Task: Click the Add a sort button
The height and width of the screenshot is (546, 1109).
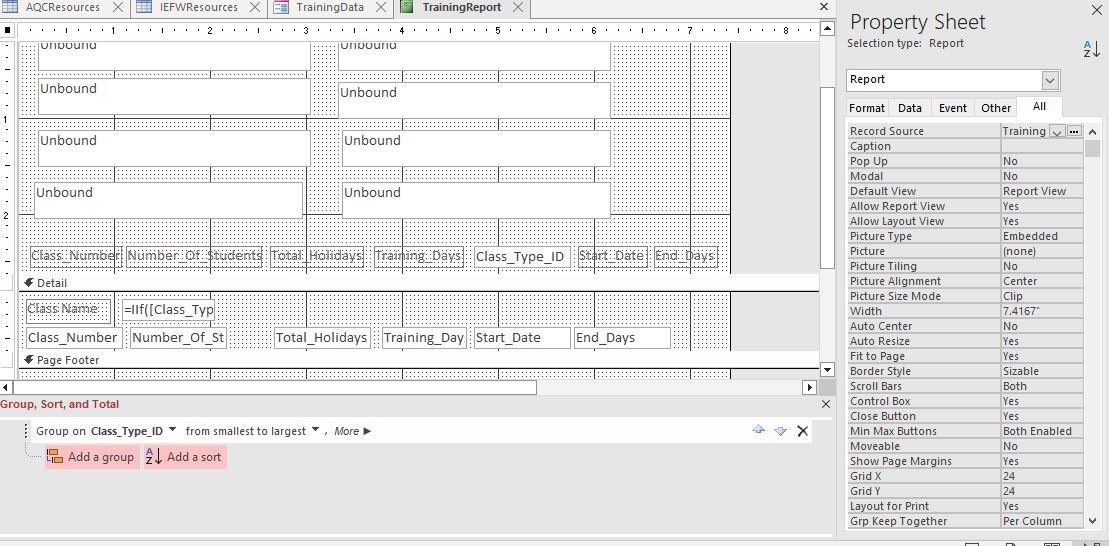Action: [185, 457]
